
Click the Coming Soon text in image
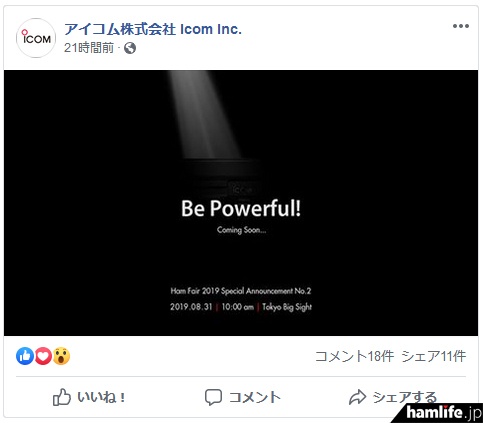point(241,230)
